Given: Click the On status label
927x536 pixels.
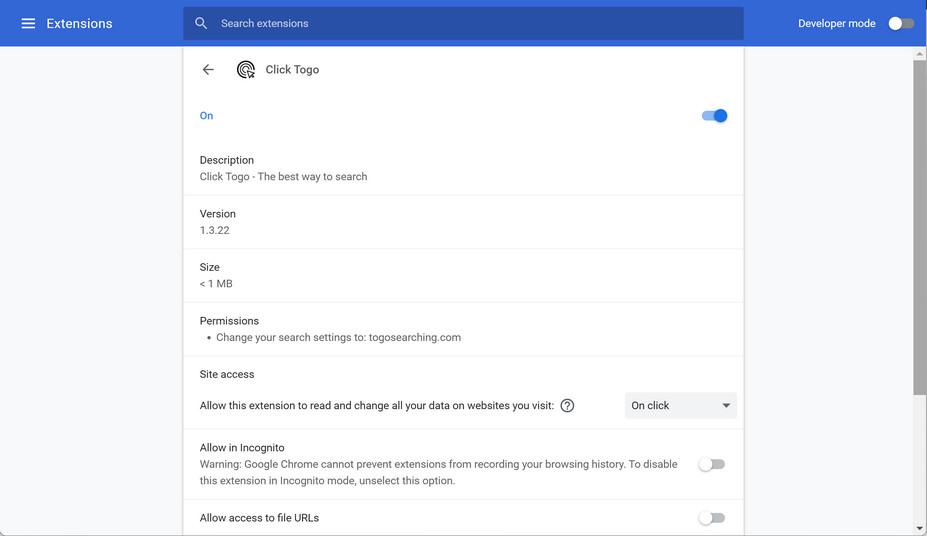Looking at the screenshot, I should pyautogui.click(x=206, y=116).
